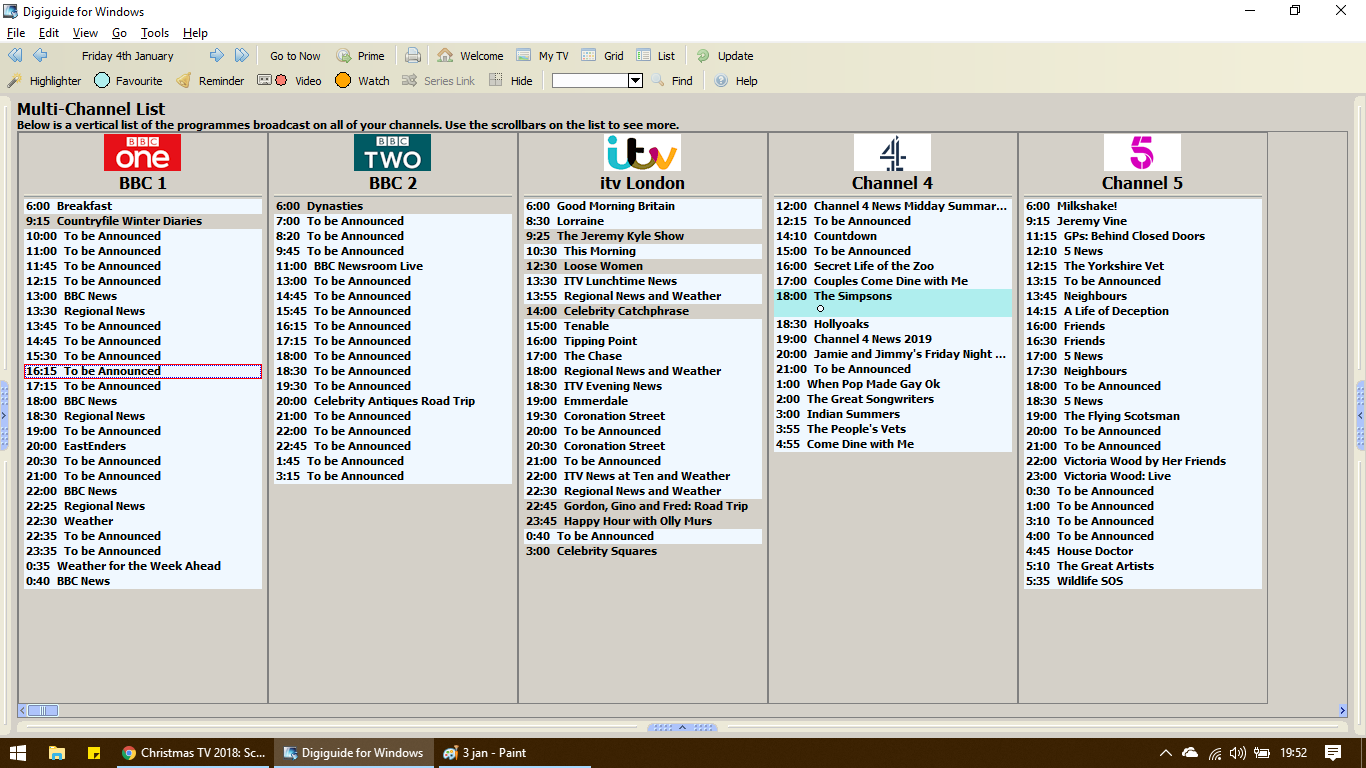Switch to the List view
Image resolution: width=1366 pixels, height=768 pixels.
click(x=655, y=56)
